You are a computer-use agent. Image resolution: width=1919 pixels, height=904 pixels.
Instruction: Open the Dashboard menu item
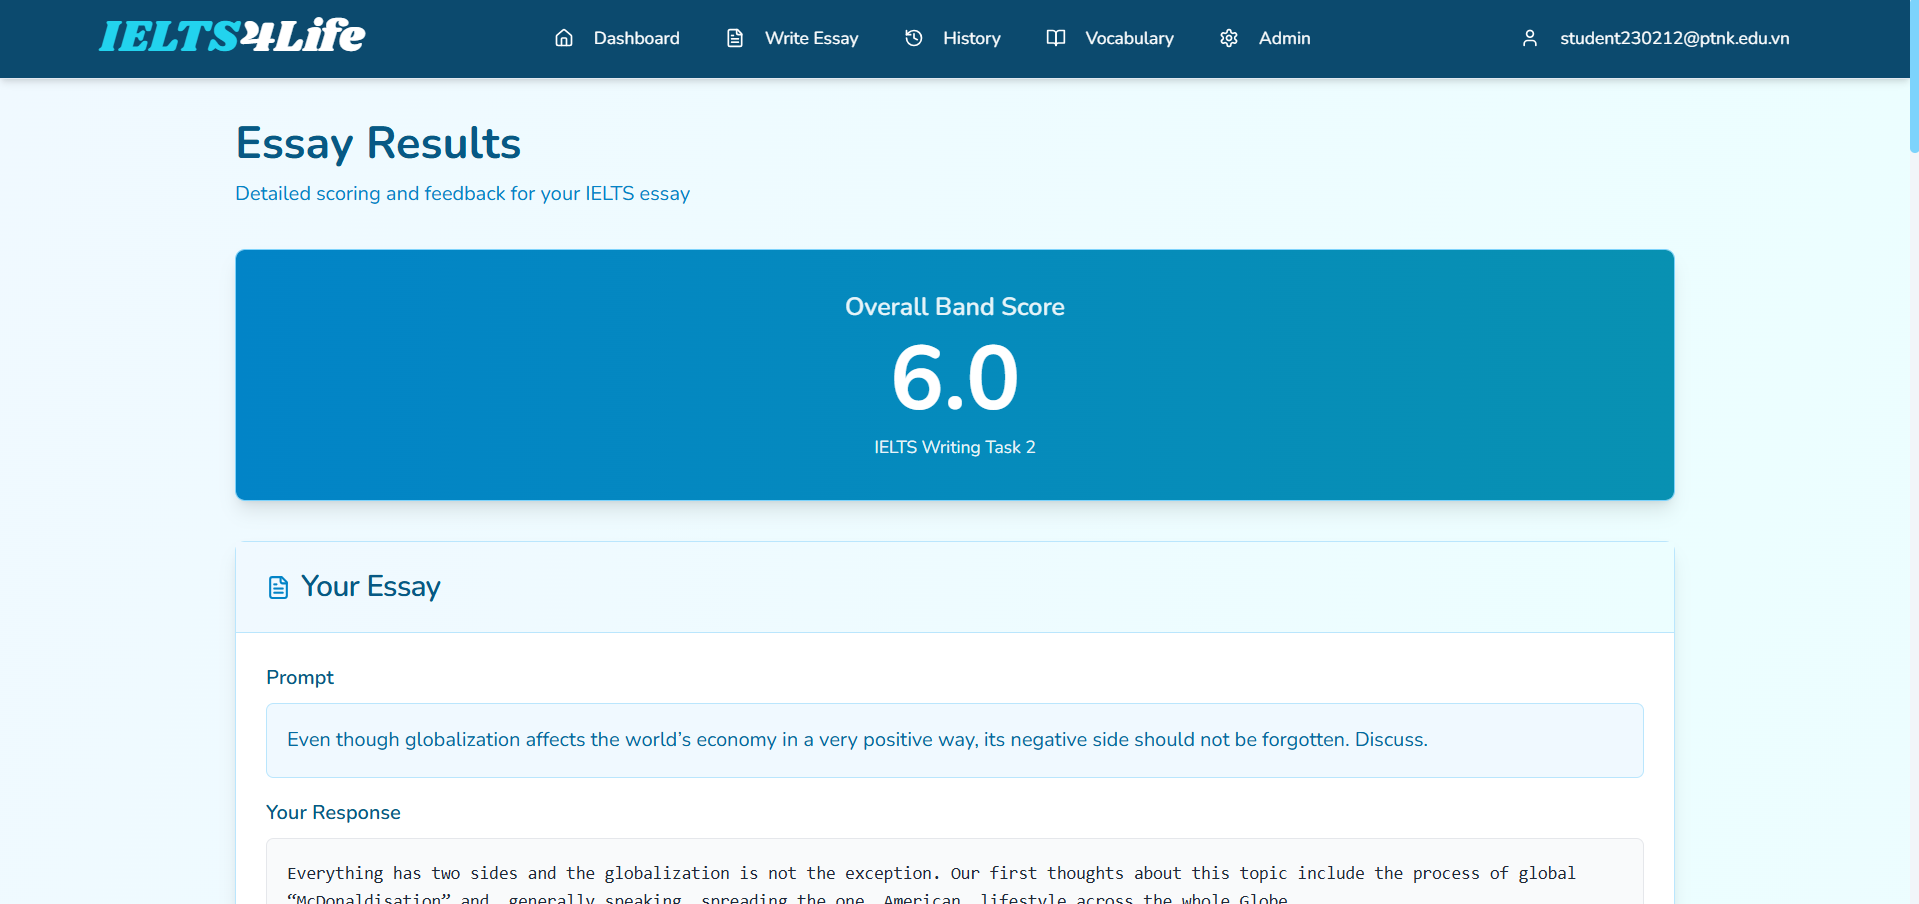[636, 38]
